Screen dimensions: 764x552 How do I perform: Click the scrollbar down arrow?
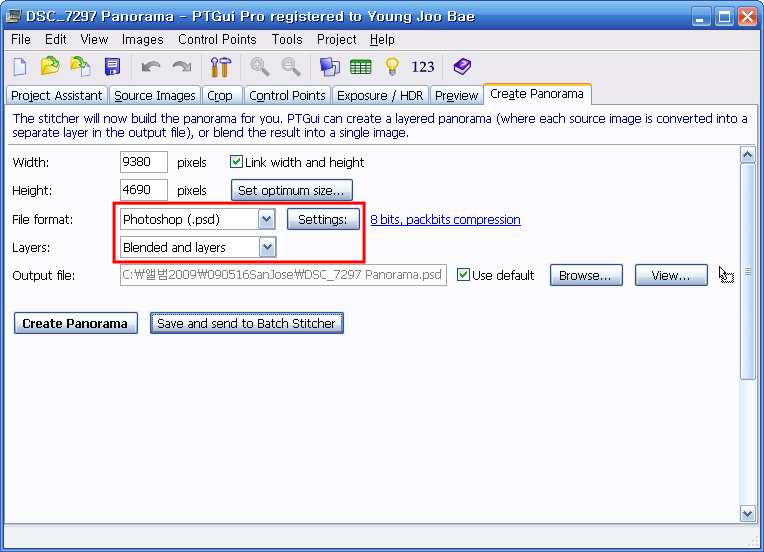(747, 513)
